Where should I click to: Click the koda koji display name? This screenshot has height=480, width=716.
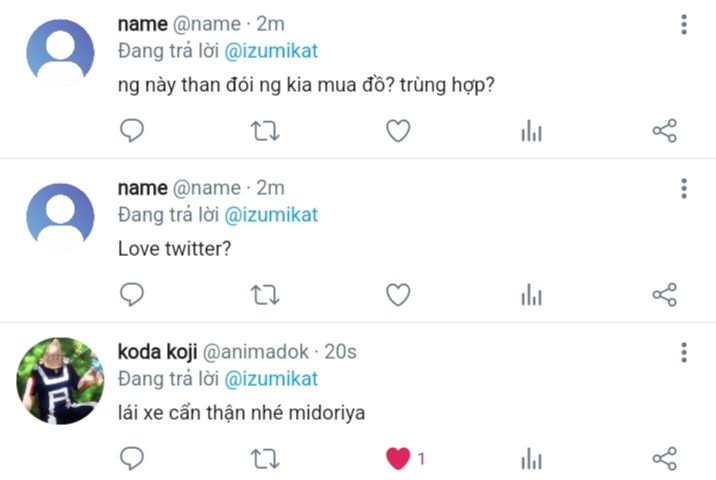click(157, 352)
